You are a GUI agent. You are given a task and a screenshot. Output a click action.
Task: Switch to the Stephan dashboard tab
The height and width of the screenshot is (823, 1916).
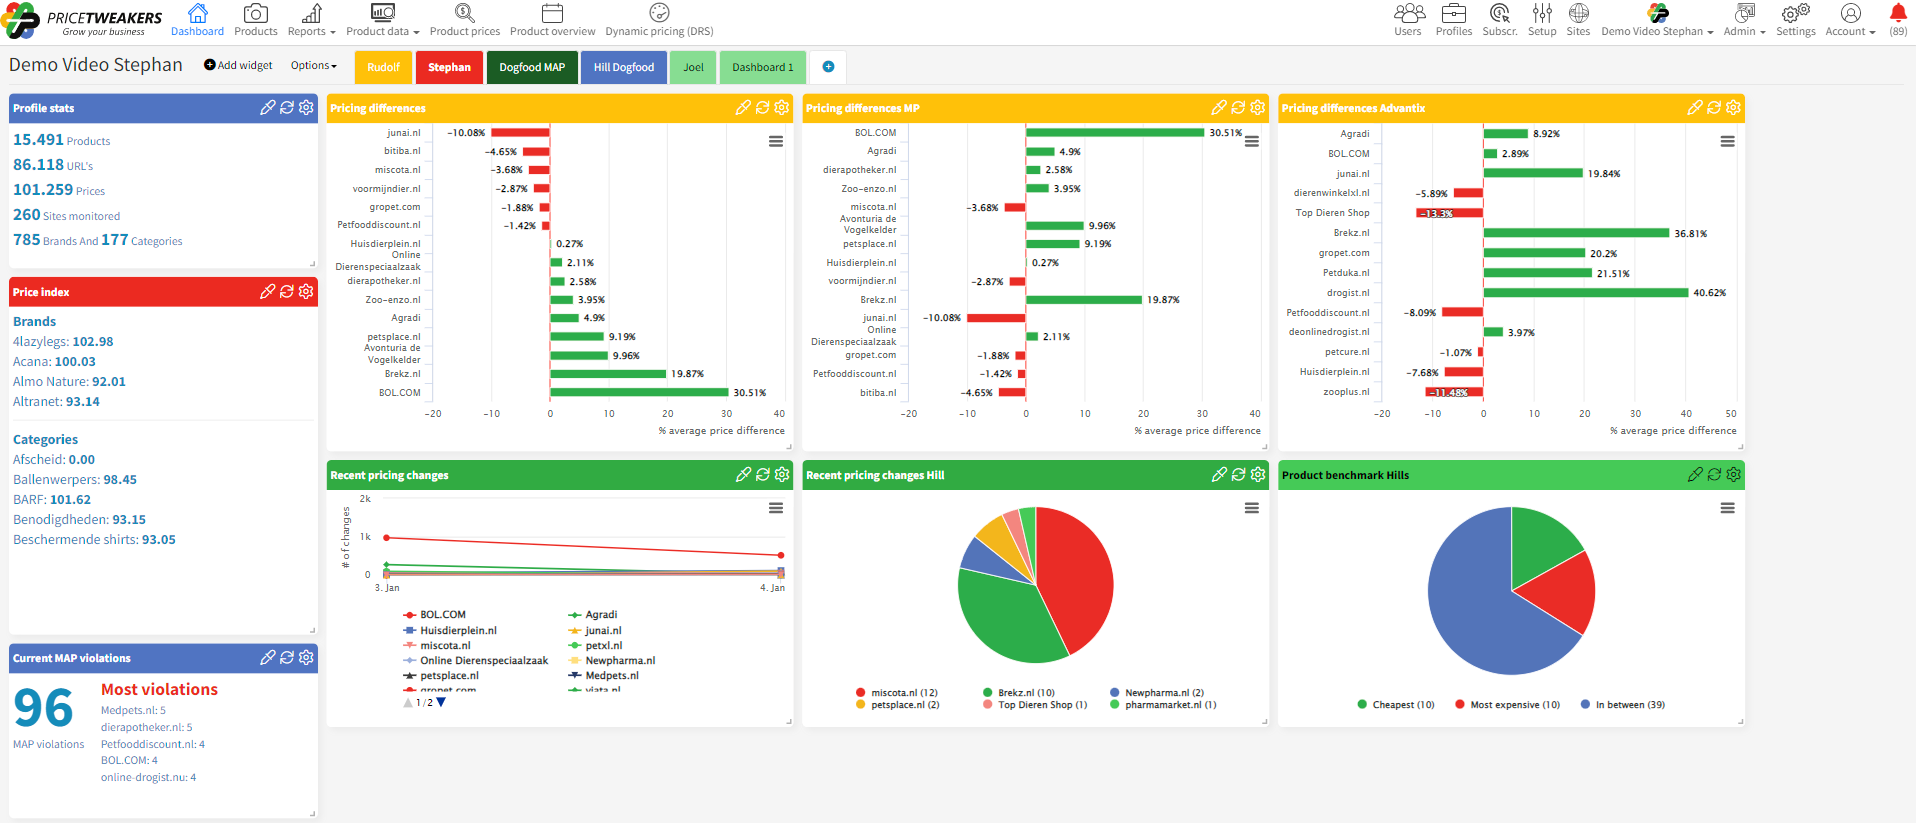(x=449, y=67)
